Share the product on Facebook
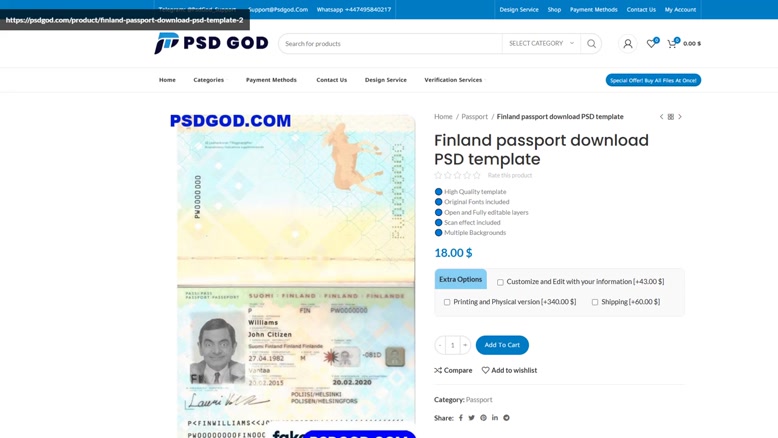This screenshot has width=778, height=438. (460, 418)
